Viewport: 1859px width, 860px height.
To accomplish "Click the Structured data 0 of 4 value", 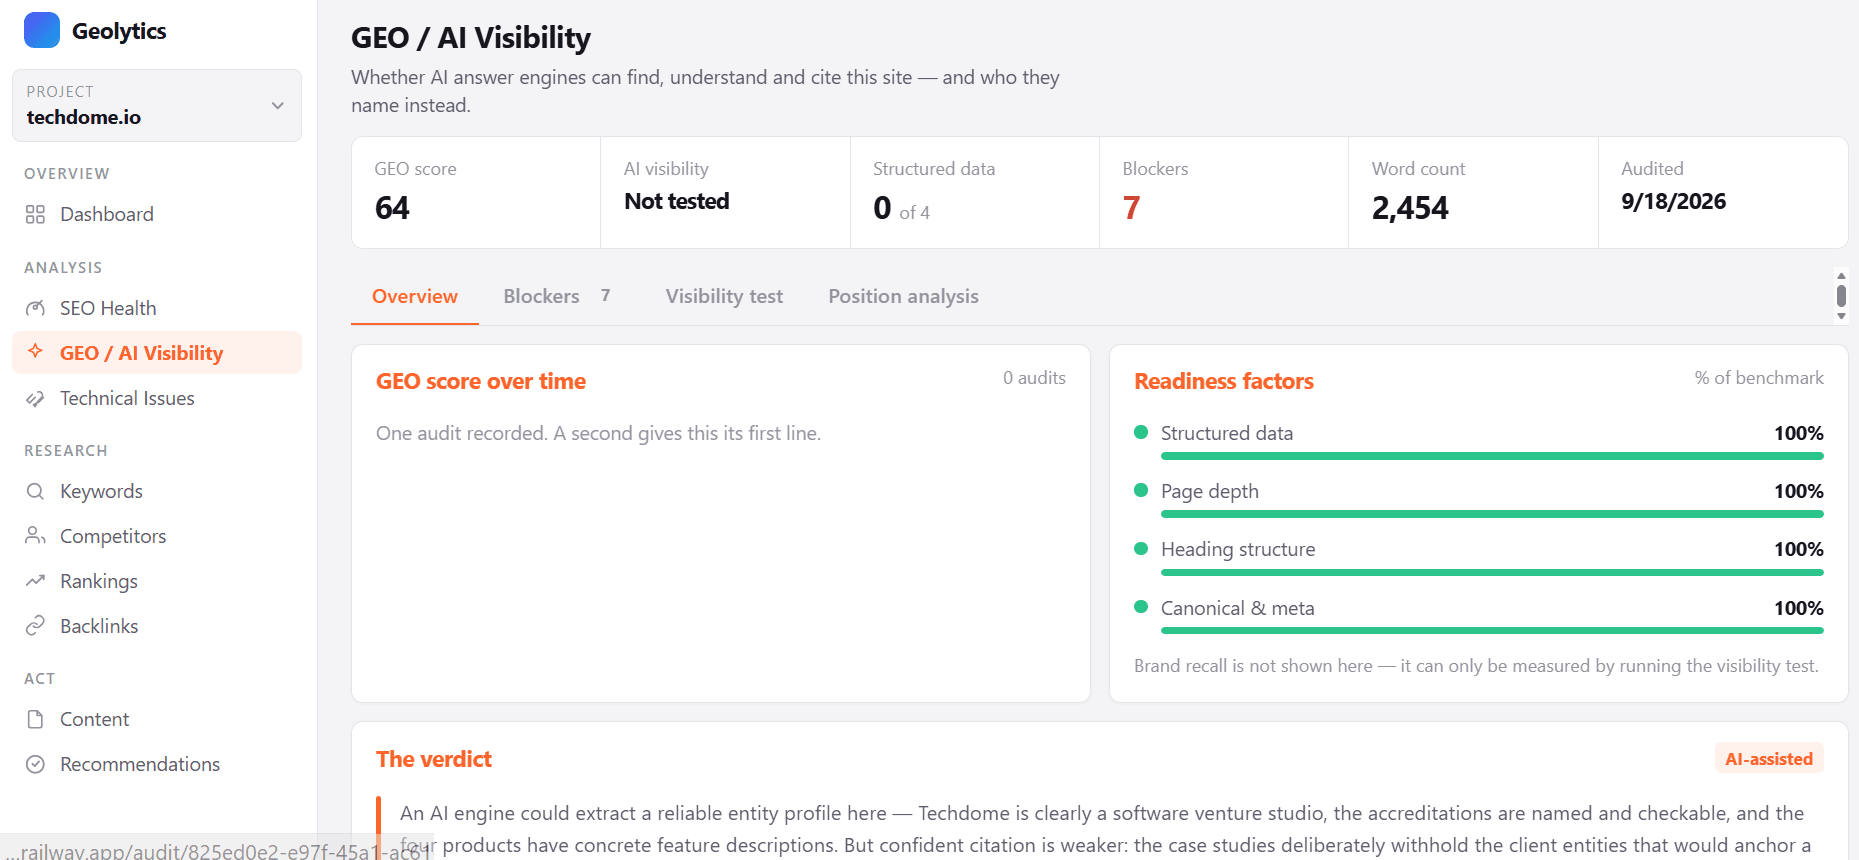I will (x=901, y=208).
